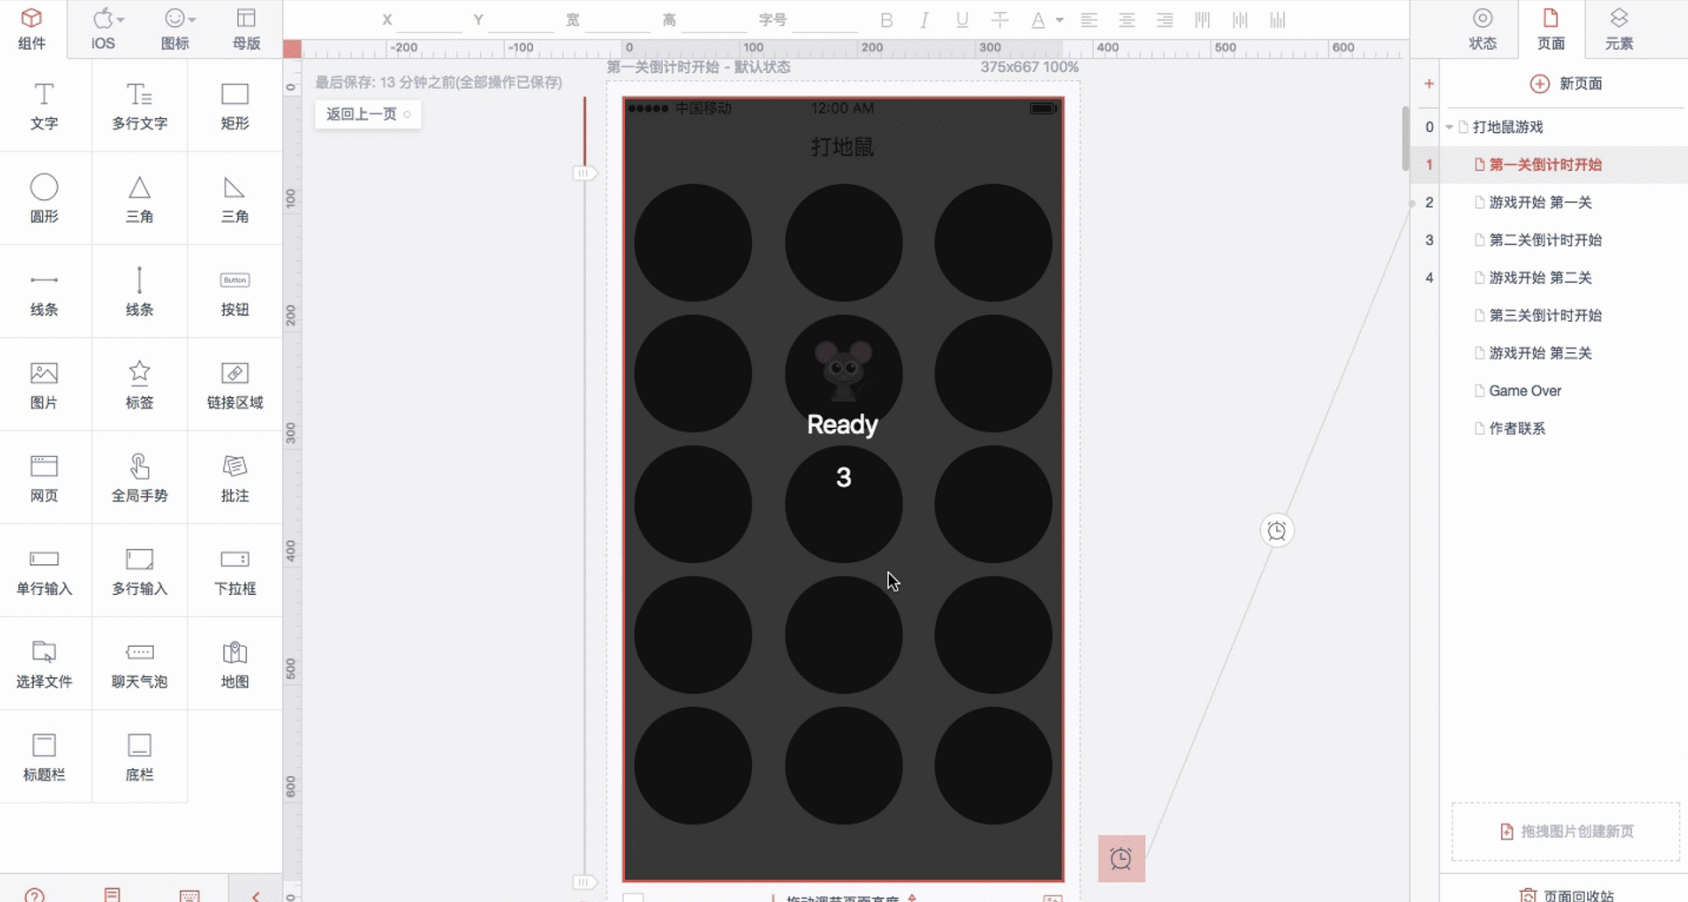Switch to the 元素 elements tab
Image resolution: width=1688 pixels, height=902 pixels.
click(x=1619, y=28)
